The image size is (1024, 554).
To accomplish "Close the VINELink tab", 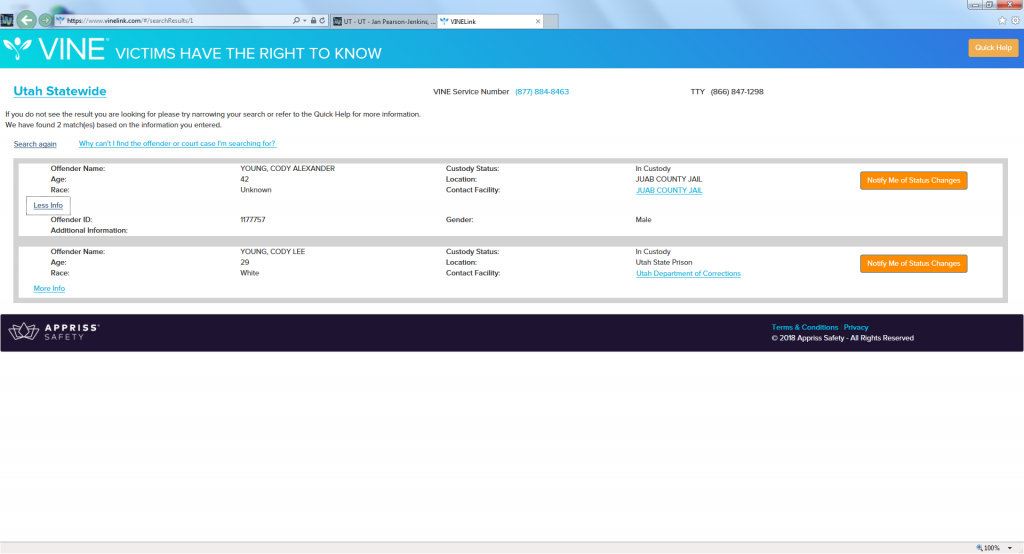I will click(538, 20).
